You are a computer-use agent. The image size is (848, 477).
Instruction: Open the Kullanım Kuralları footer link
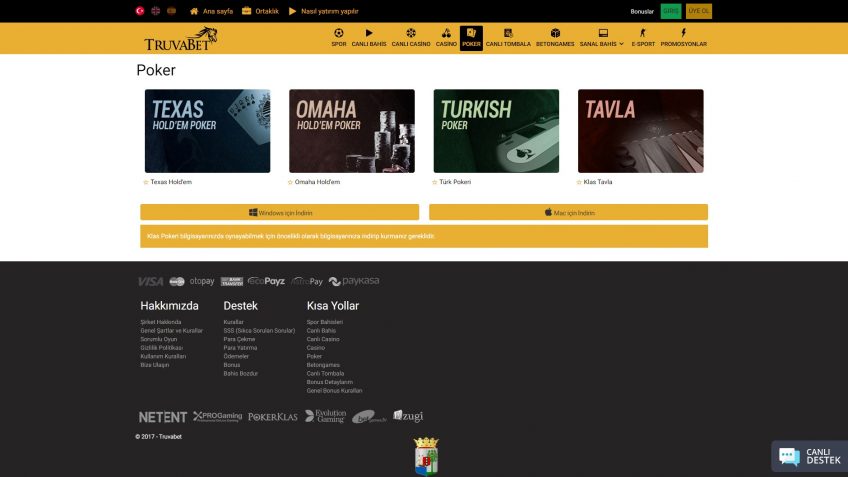163,357
